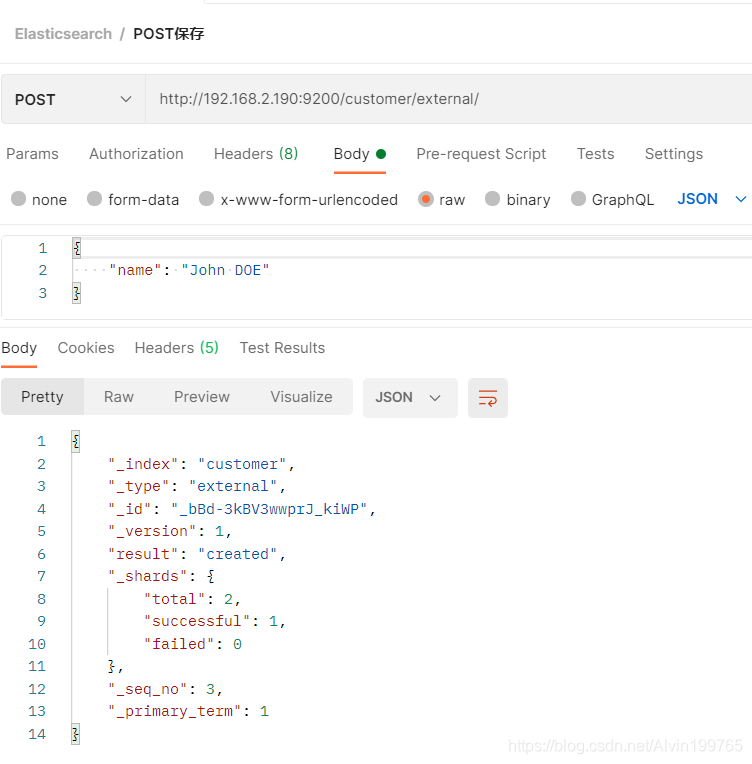Click the "name": "John DOE" line in request body
Viewport: 752px width, 764px height.
189,270
